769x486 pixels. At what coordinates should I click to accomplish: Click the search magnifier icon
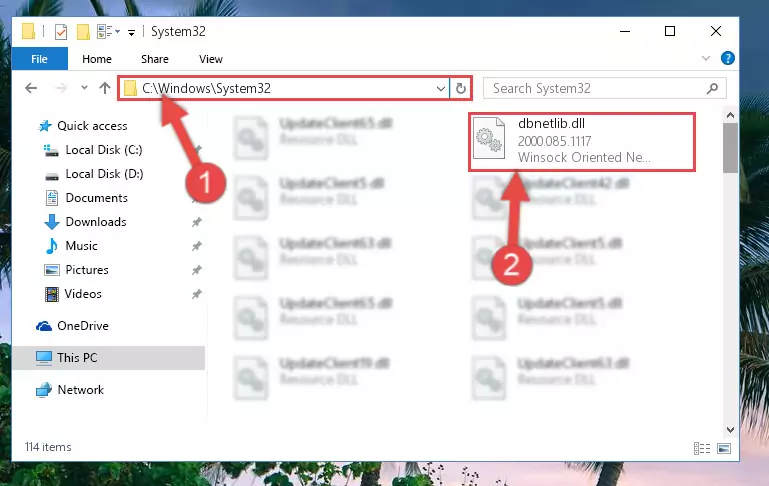pyautogui.click(x=712, y=88)
